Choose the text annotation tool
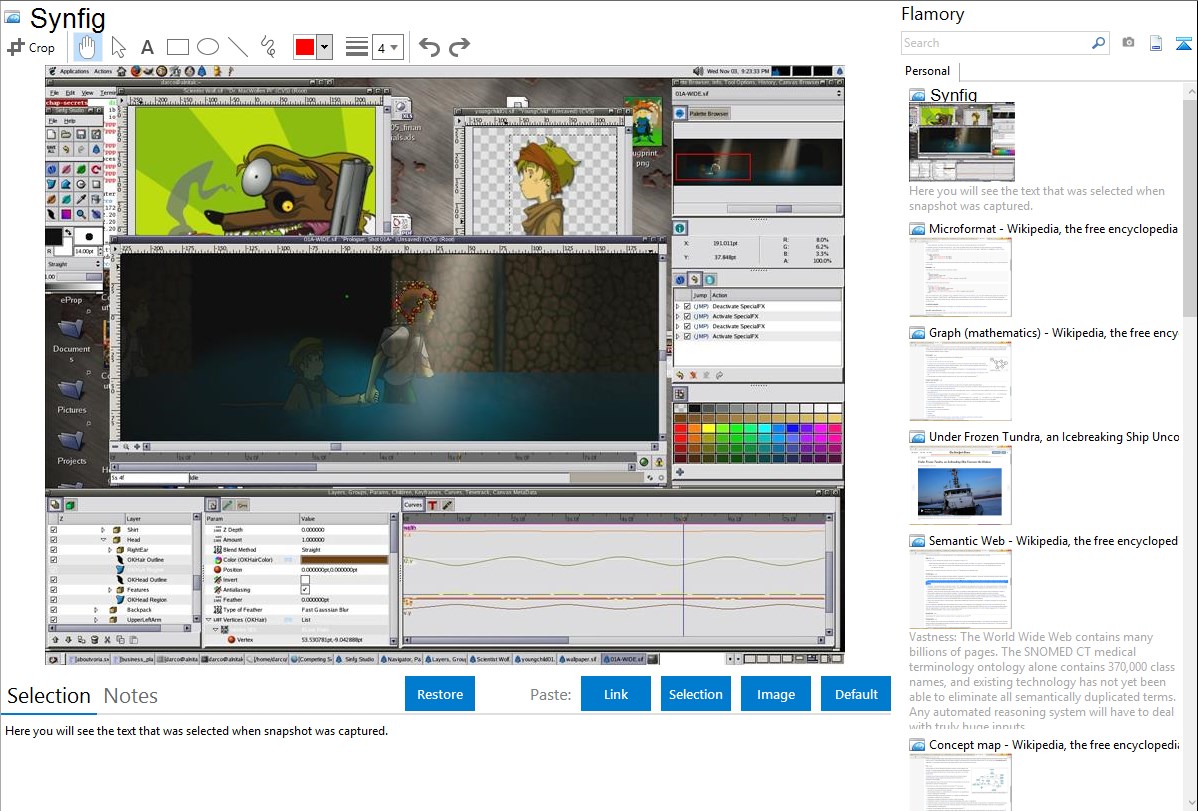This screenshot has height=811, width=1198. coord(147,47)
